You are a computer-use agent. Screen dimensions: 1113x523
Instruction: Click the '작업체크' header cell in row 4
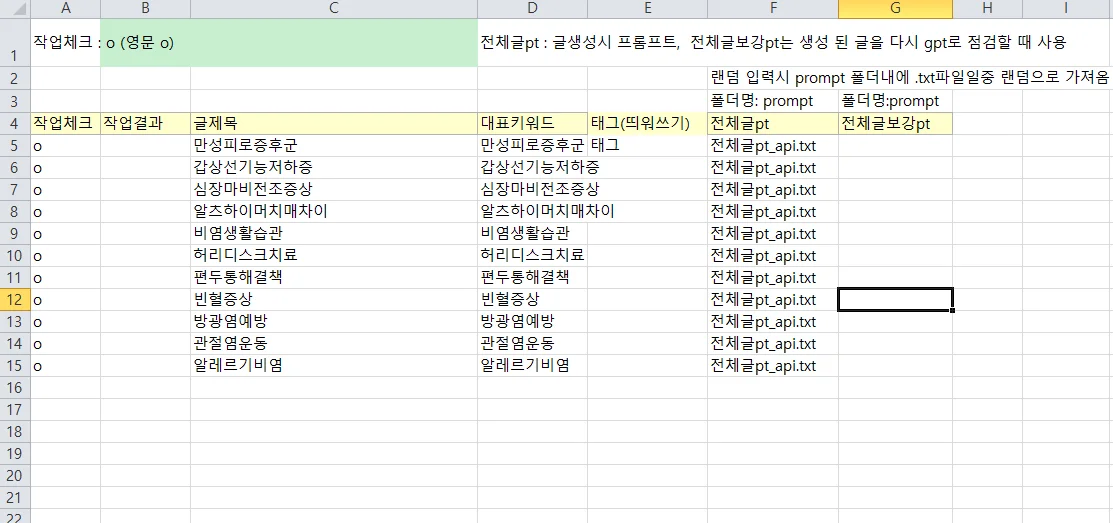(66, 123)
